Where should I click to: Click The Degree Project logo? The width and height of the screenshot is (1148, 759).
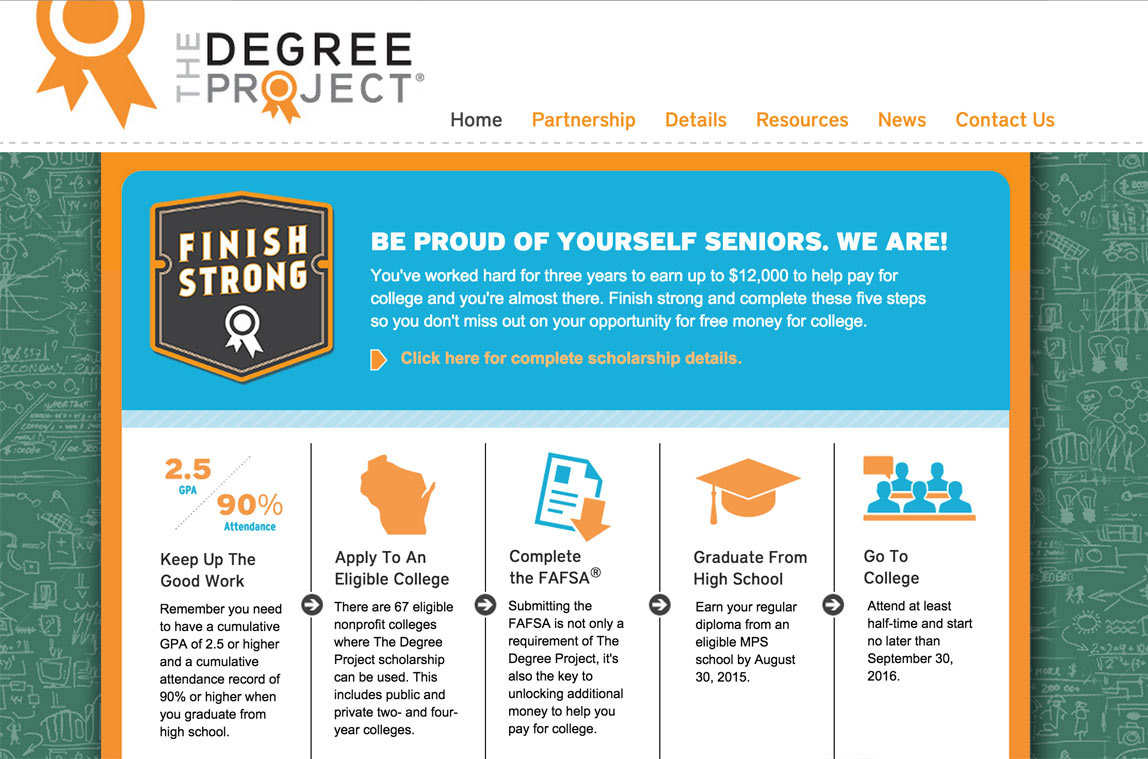[230, 64]
